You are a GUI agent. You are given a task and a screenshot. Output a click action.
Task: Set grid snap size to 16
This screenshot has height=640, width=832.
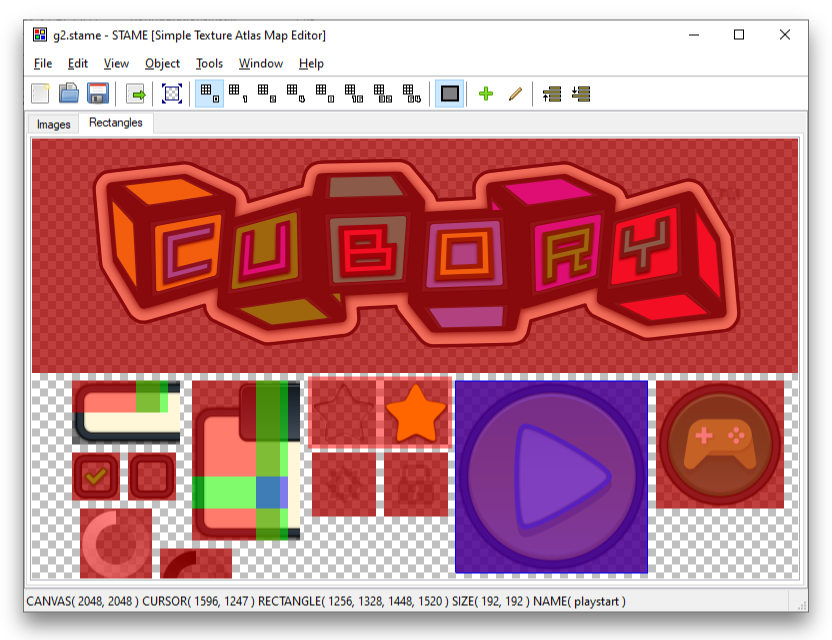click(353, 93)
